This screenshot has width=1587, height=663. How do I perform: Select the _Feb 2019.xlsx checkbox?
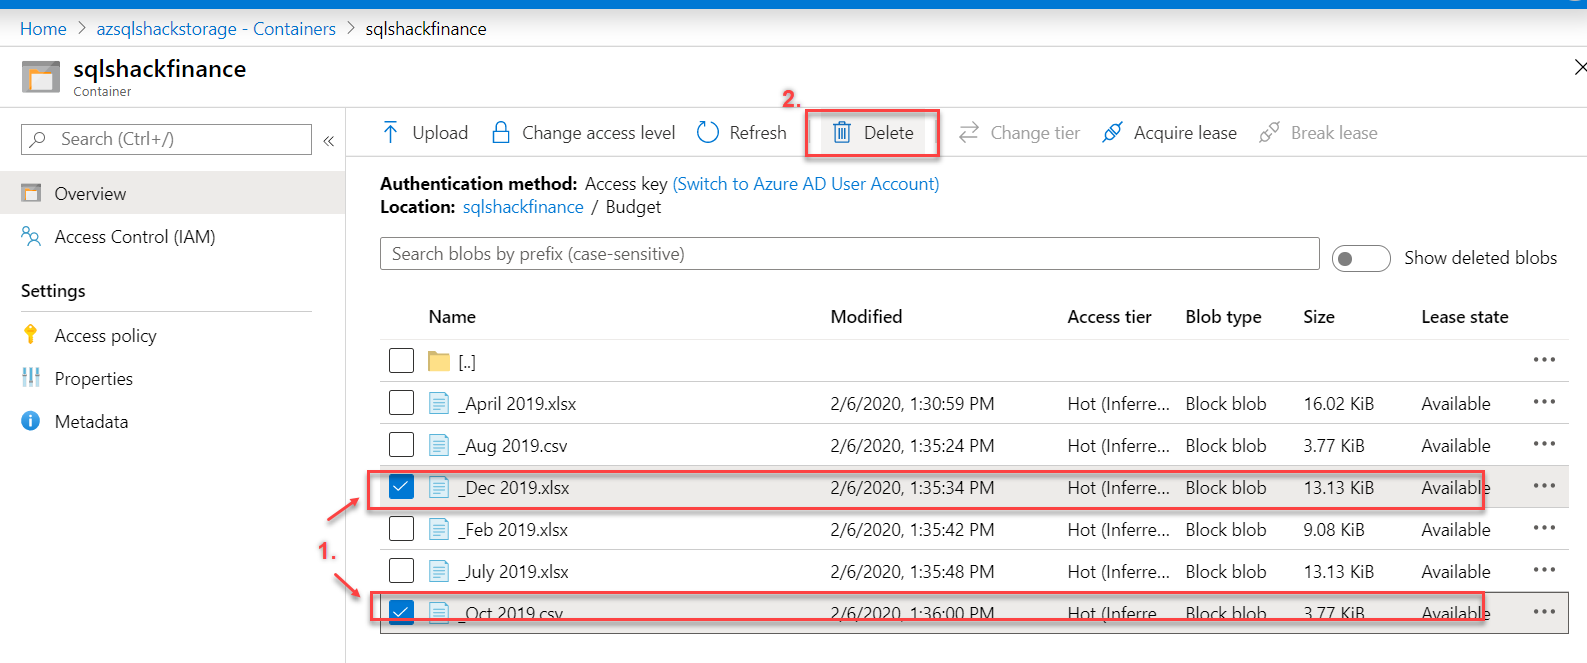(401, 528)
